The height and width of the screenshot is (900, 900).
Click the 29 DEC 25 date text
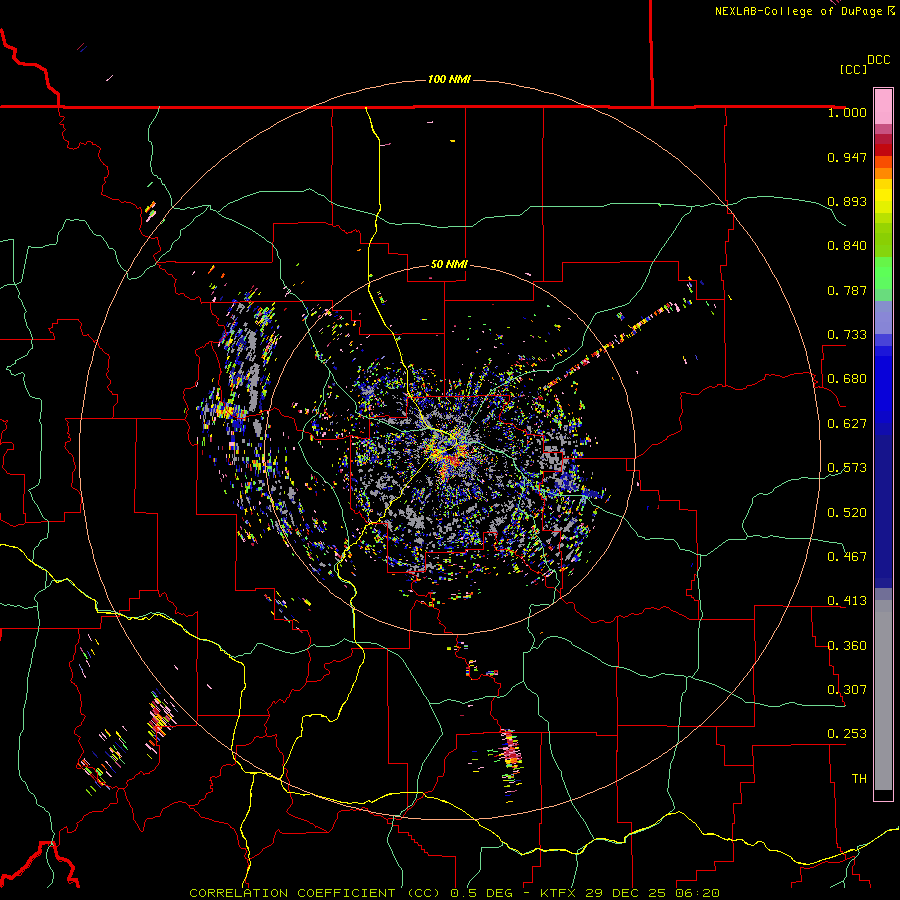pyautogui.click(x=625, y=893)
